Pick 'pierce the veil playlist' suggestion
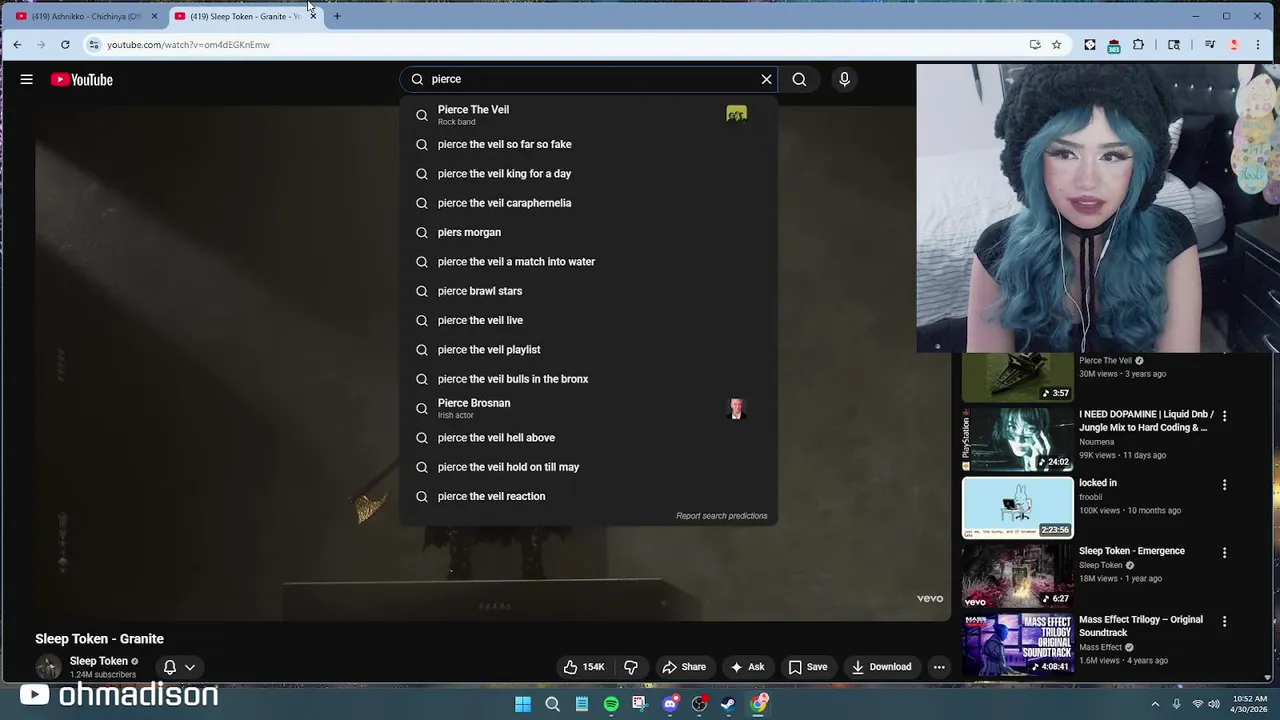This screenshot has width=1280, height=720. click(x=588, y=350)
